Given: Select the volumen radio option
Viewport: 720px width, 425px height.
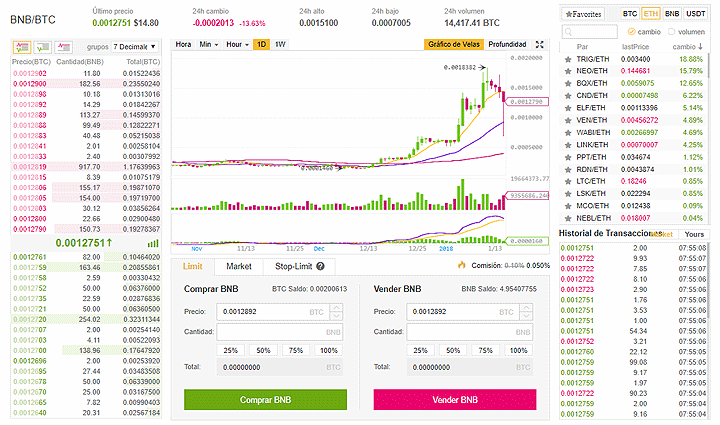Looking at the screenshot, I should [671, 32].
